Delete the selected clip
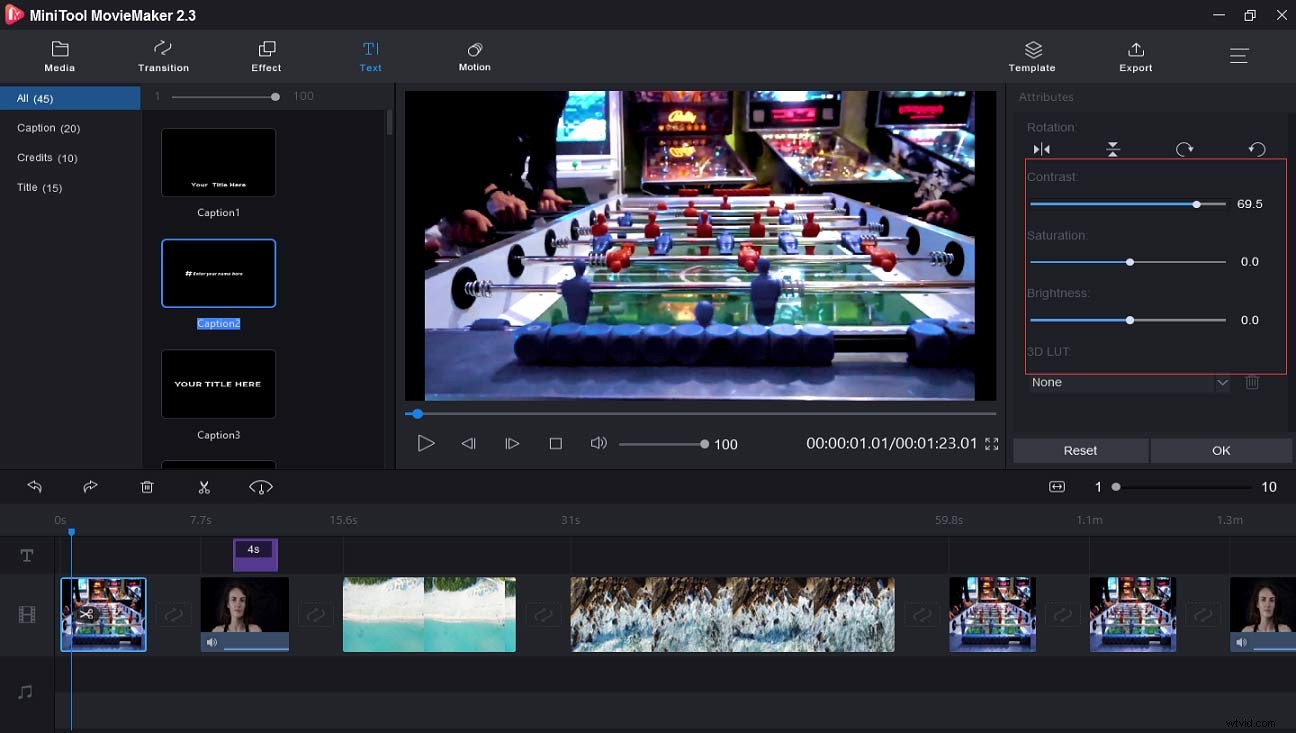 click(x=147, y=487)
